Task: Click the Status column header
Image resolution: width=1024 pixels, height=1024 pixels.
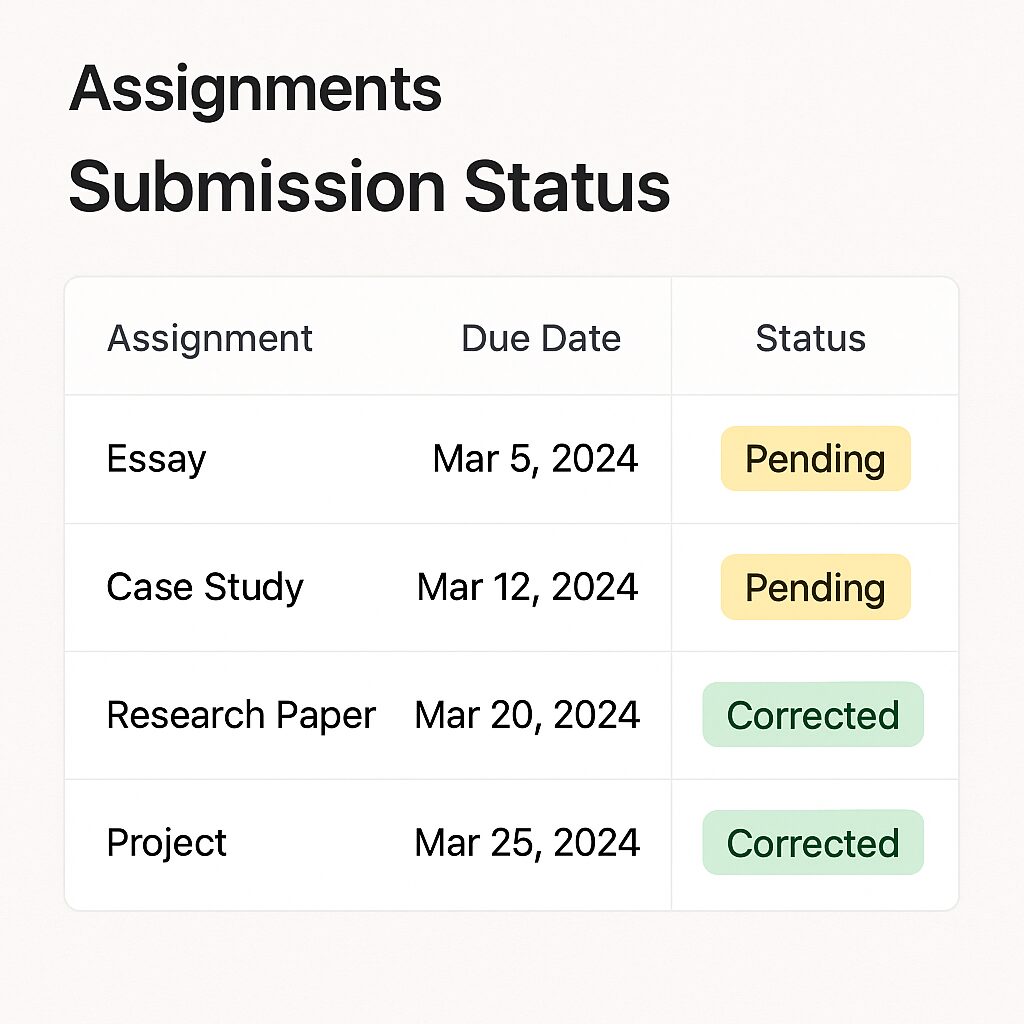Action: click(x=810, y=338)
